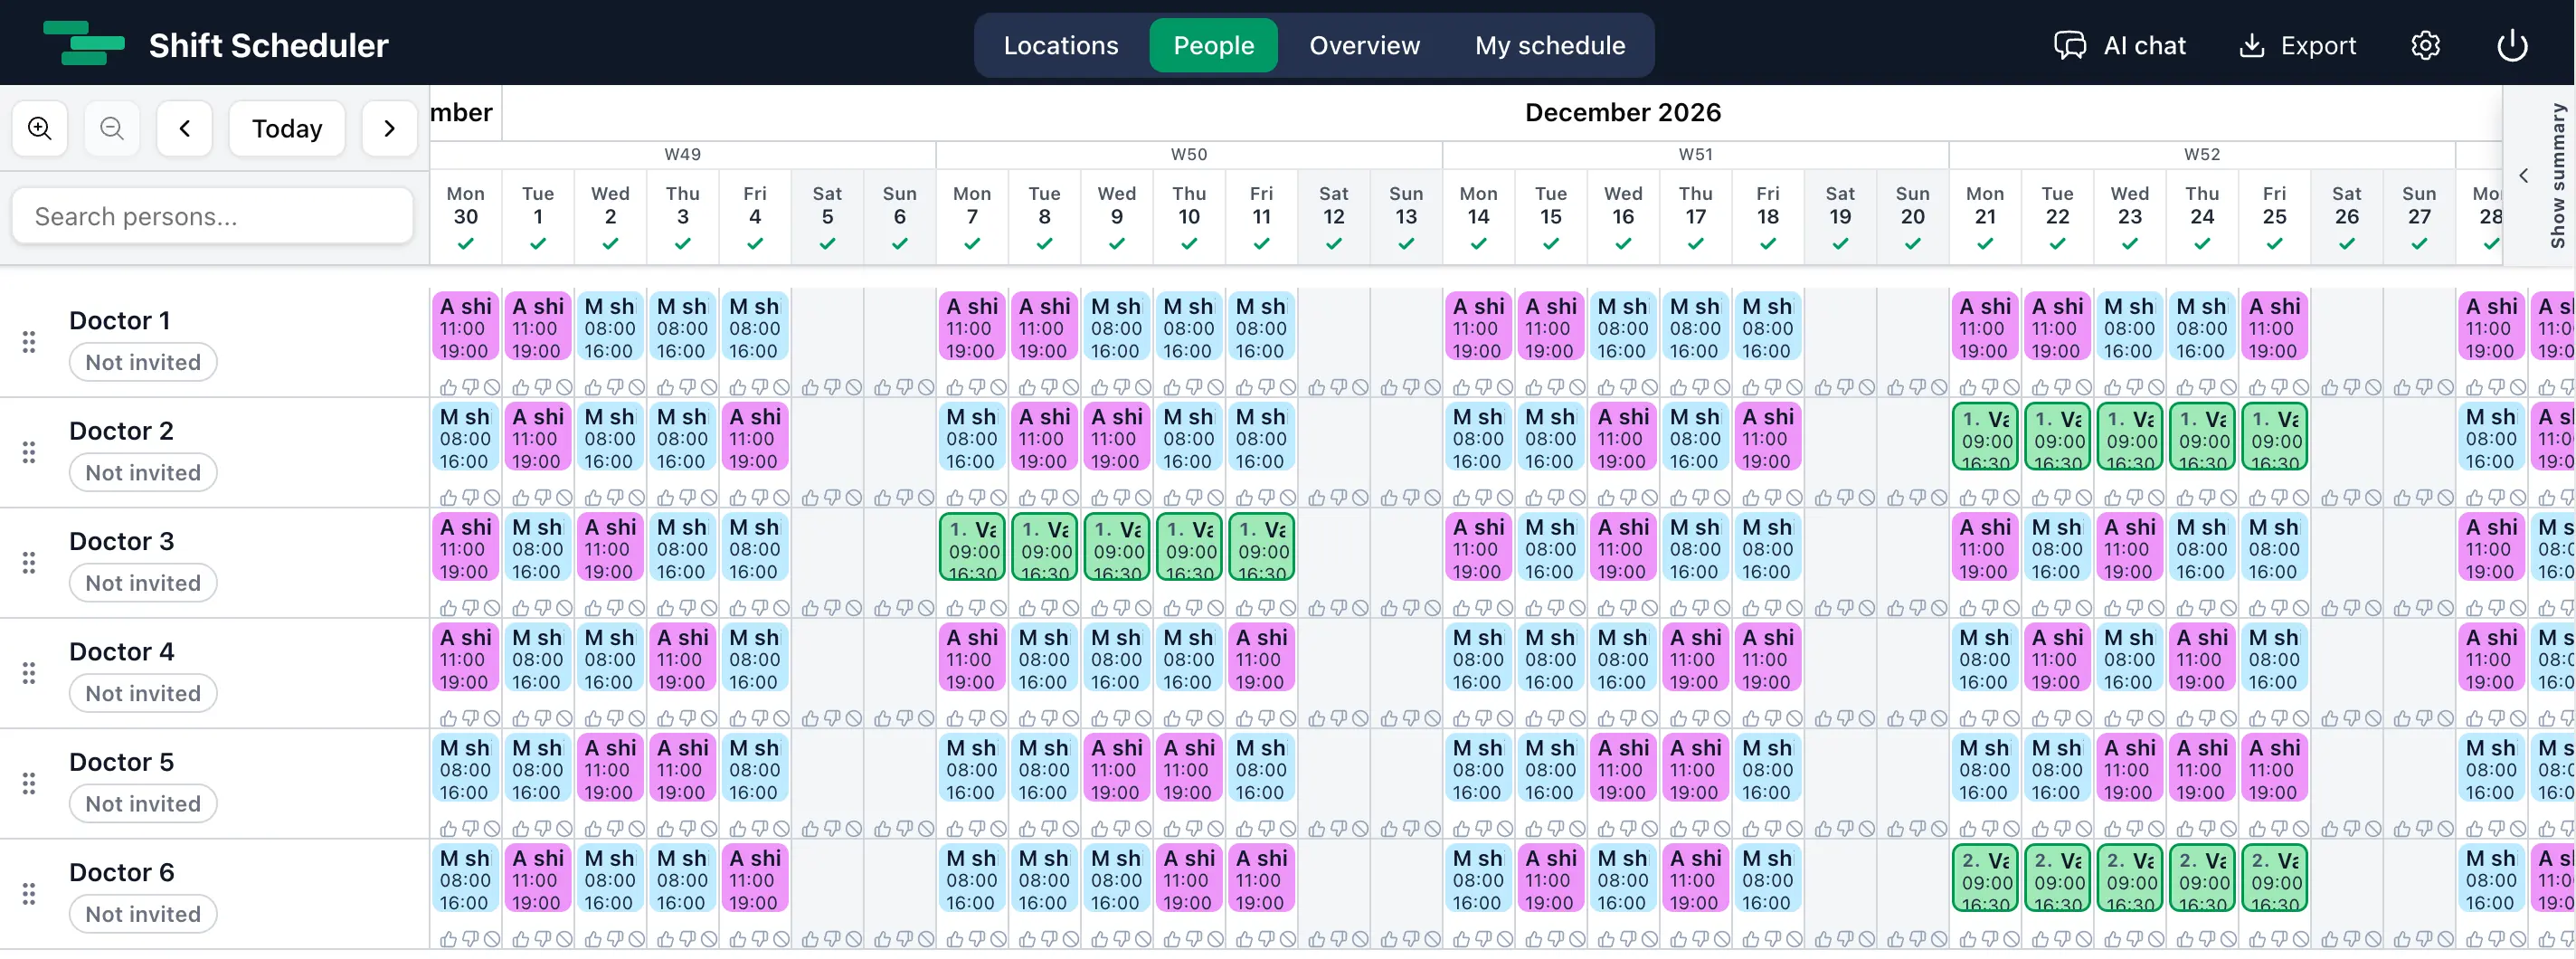Screen dimensions: 2576x959
Task: Click the zoom out magnifier icon
Action: [x=112, y=128]
